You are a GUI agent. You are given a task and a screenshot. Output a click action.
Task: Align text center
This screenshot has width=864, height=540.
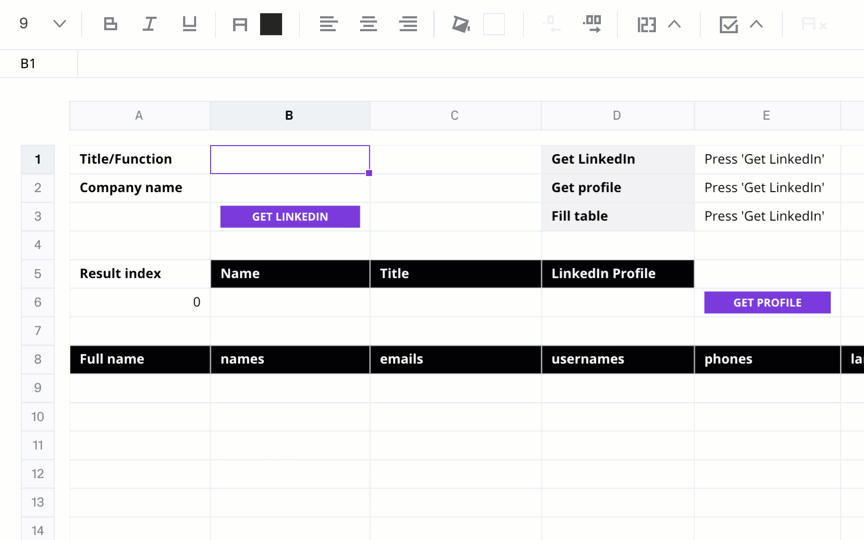pyautogui.click(x=368, y=24)
